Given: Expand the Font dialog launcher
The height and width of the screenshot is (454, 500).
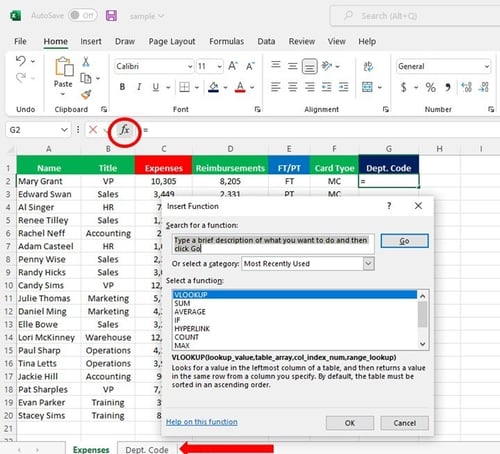Looking at the screenshot, I should coord(258,109).
